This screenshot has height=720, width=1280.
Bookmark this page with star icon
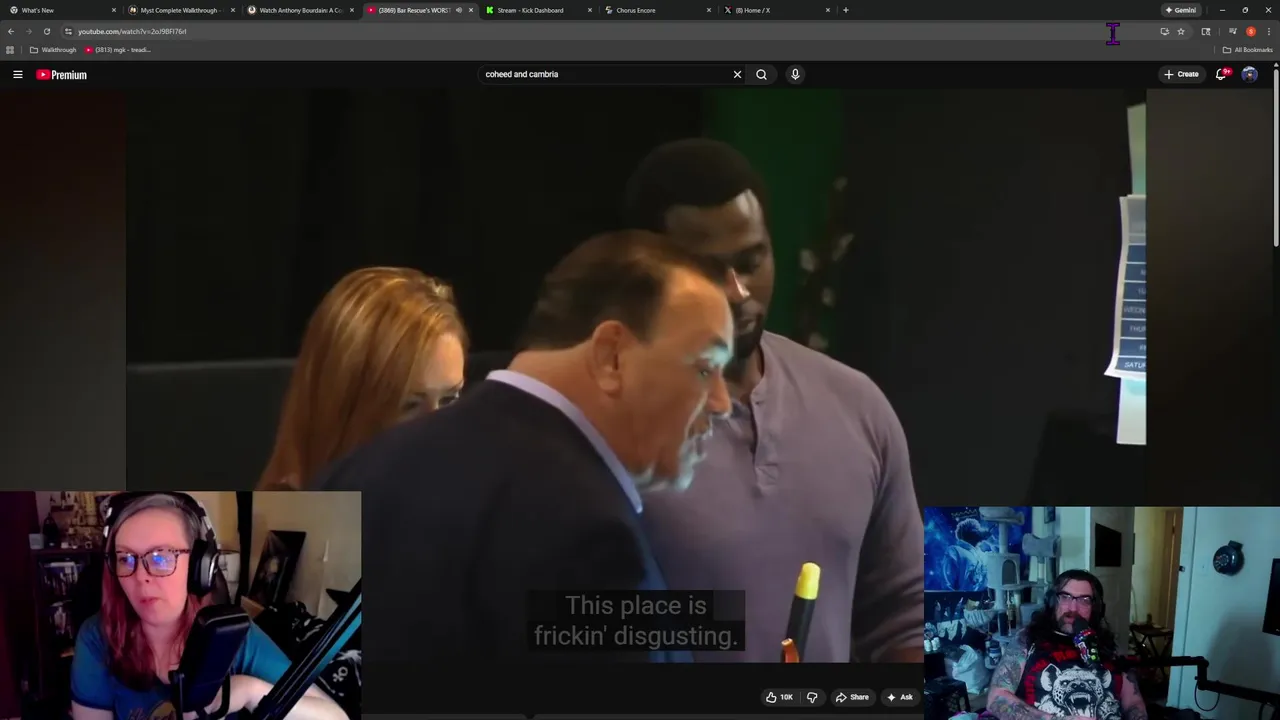(1180, 31)
